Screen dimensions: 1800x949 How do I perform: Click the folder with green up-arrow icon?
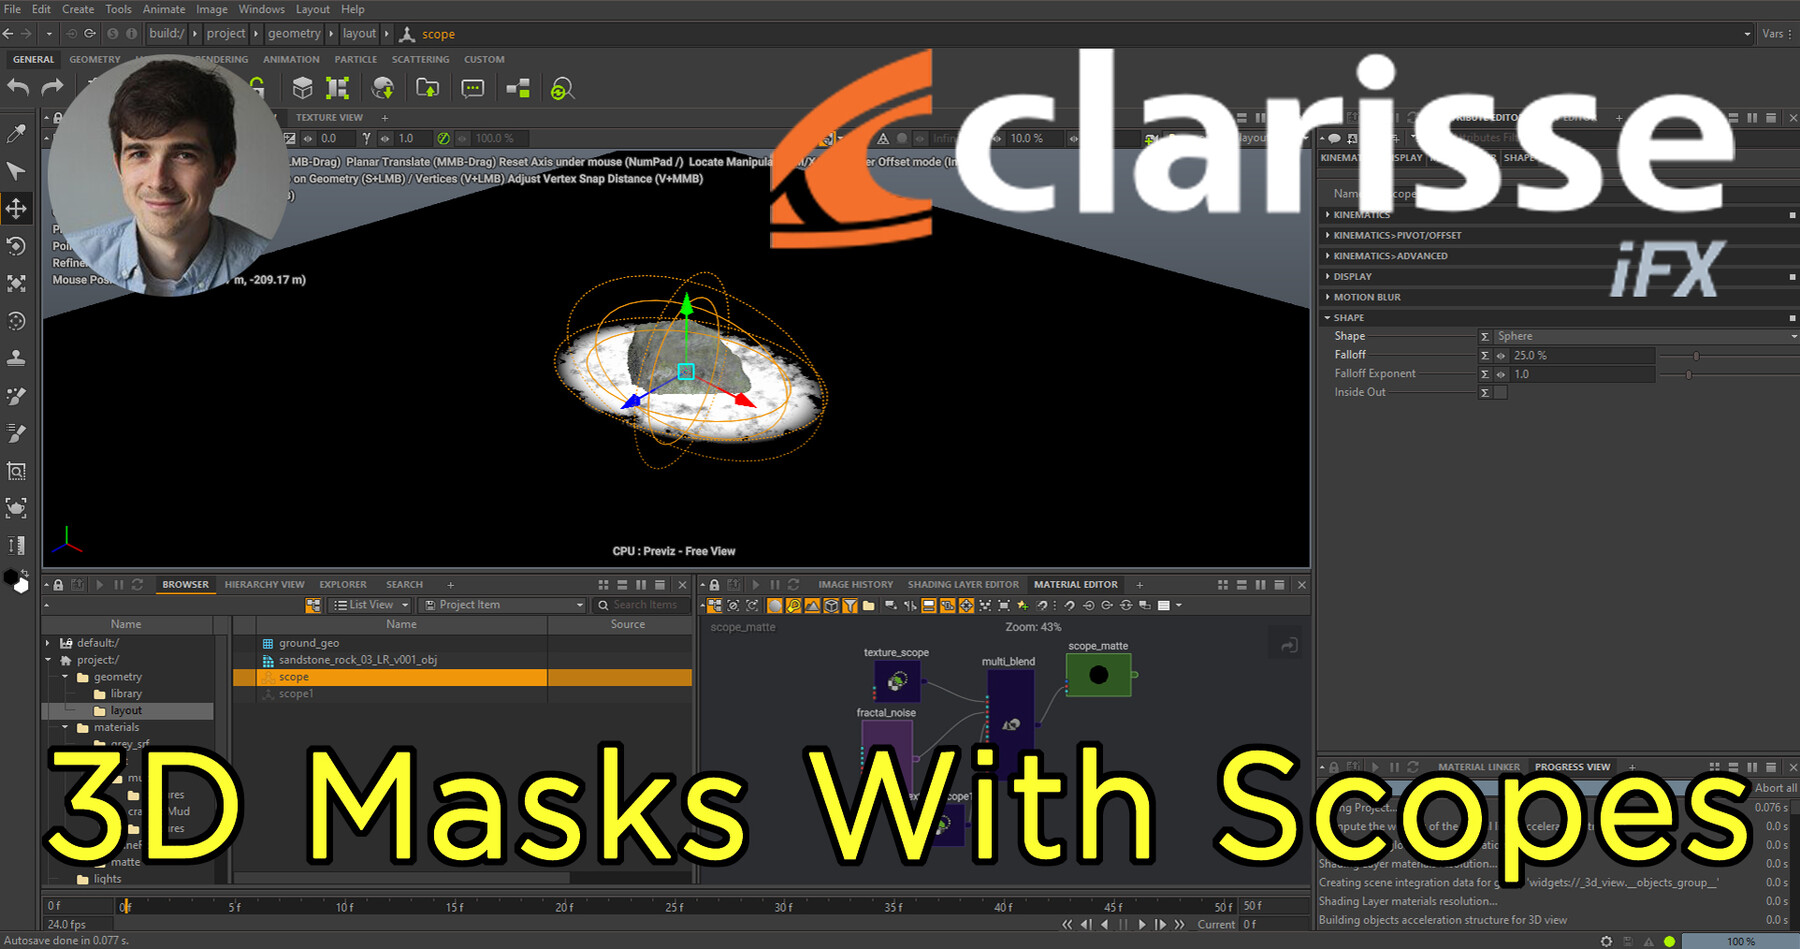(x=427, y=88)
